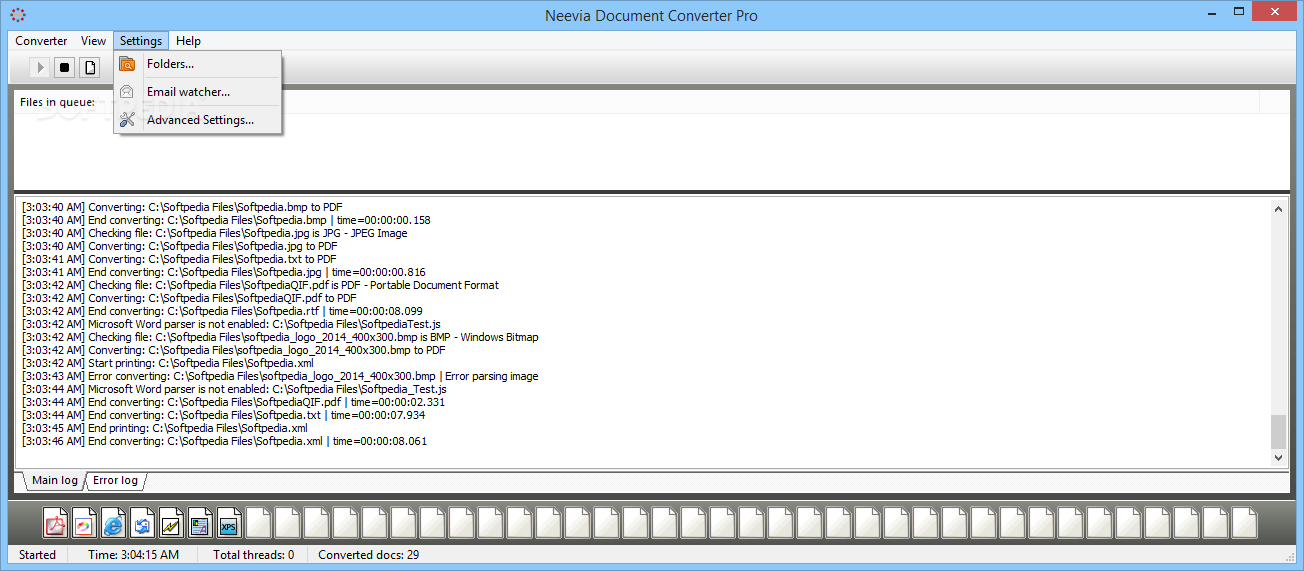Screen dimensions: 1304x571
Task: Click log line ending 'time=00:00:00.816'
Action: click(x=223, y=272)
